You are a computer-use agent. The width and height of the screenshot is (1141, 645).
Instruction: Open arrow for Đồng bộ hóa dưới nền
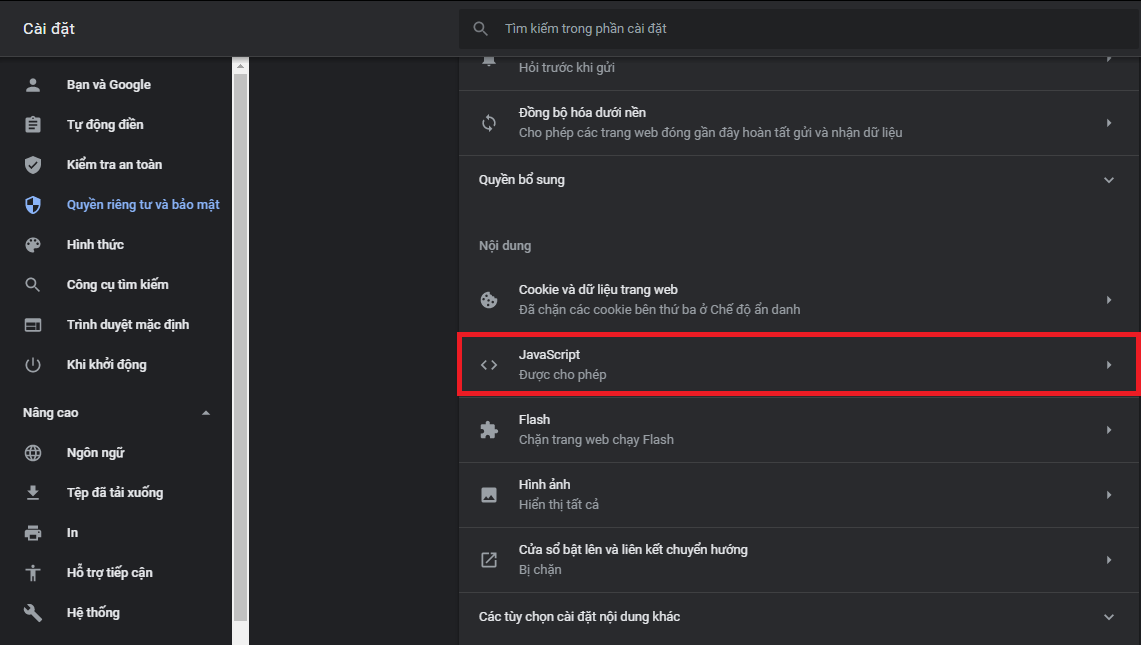[1109, 123]
